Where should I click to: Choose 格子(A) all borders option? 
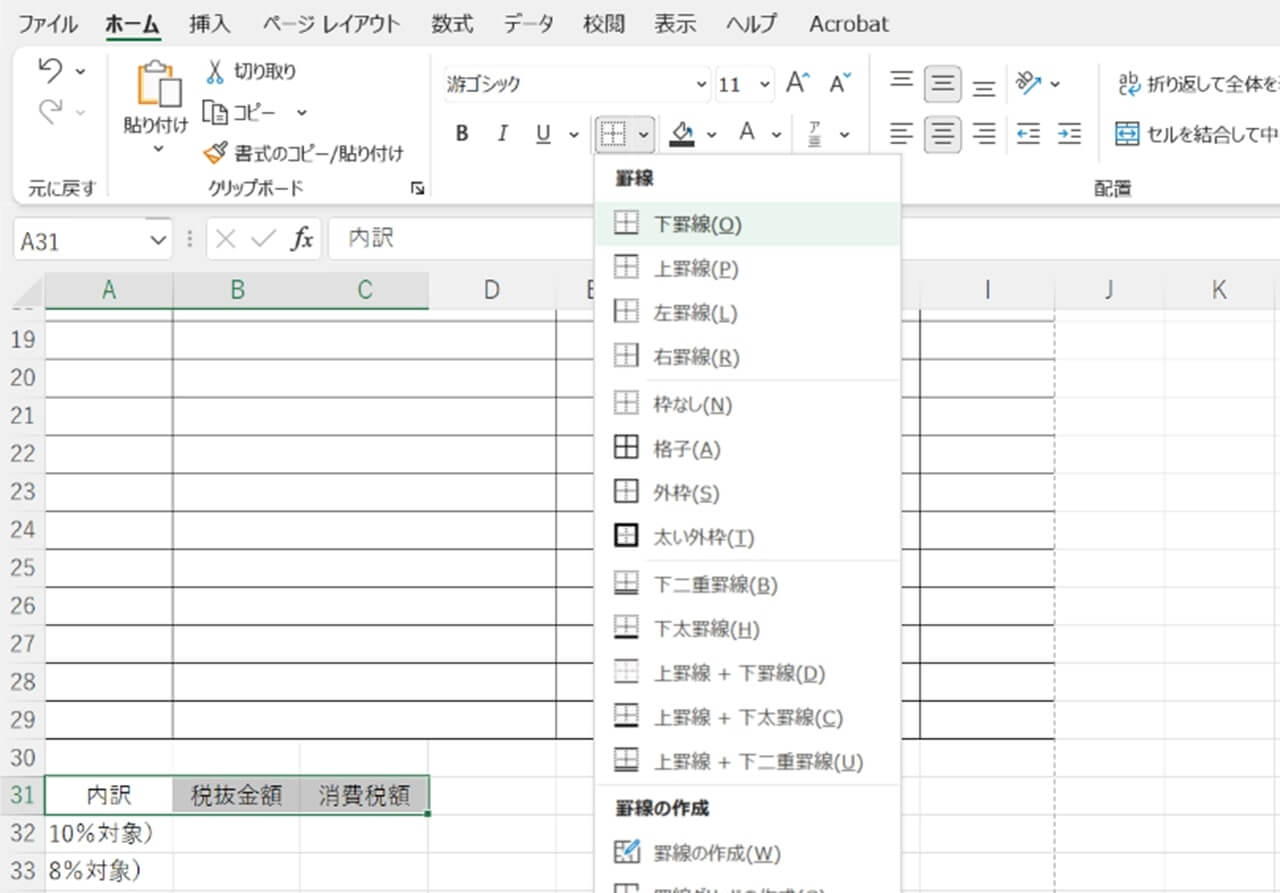(747, 449)
